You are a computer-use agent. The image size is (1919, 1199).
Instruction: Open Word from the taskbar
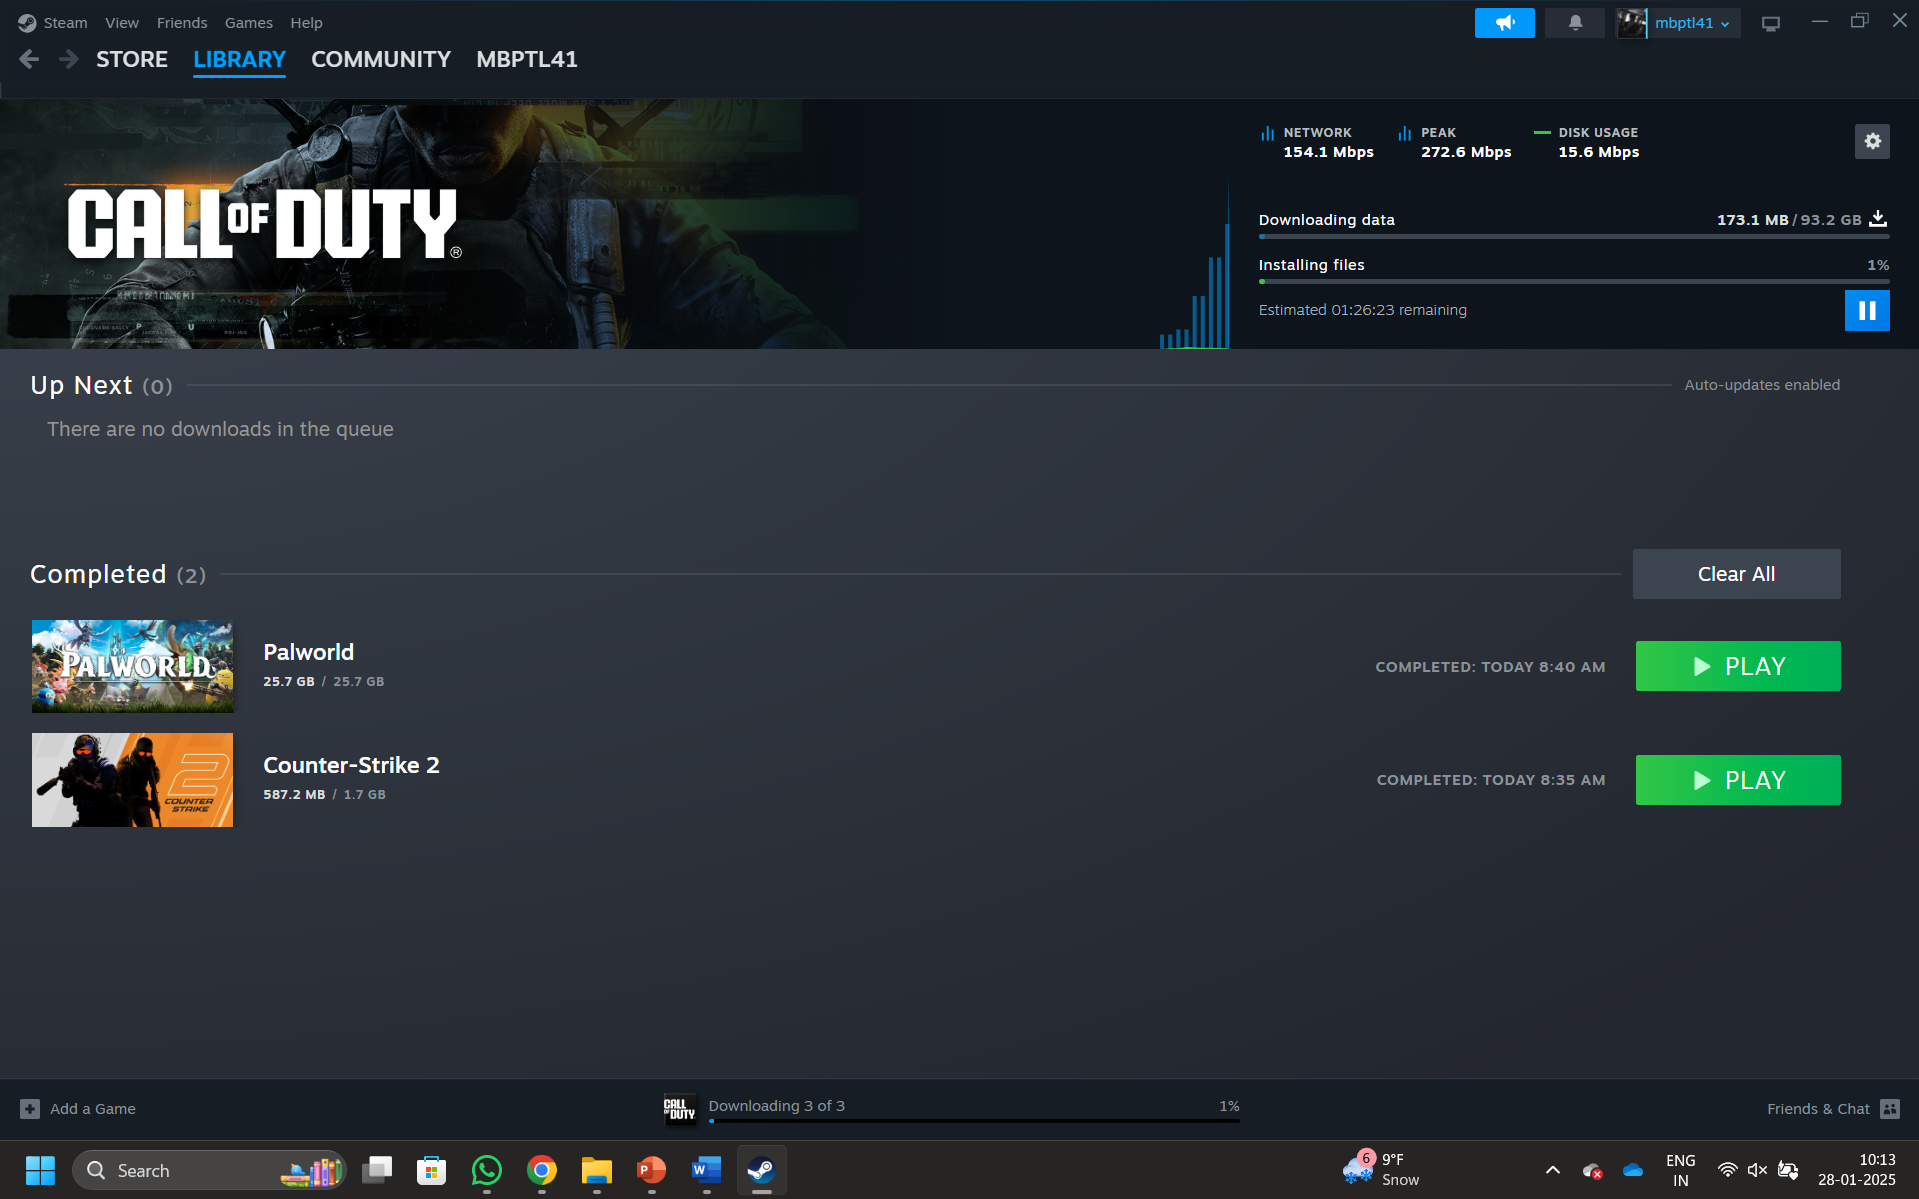pos(707,1170)
